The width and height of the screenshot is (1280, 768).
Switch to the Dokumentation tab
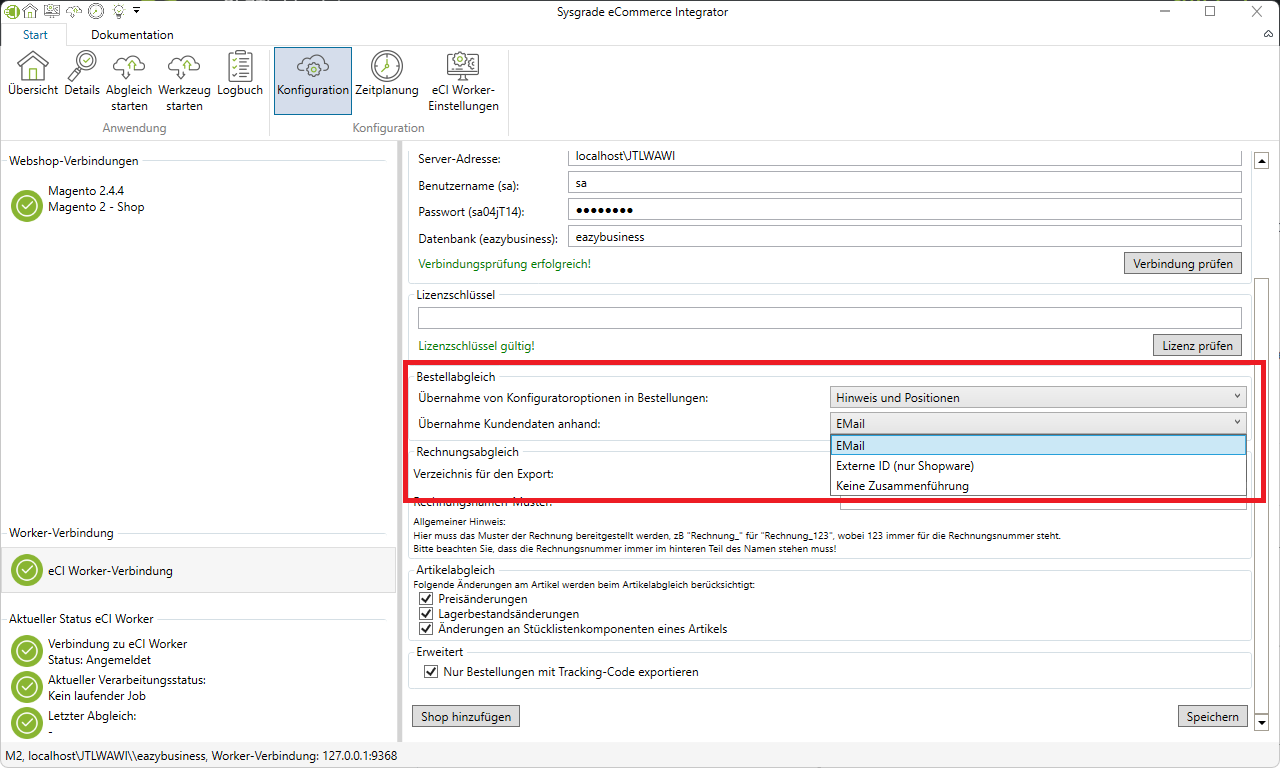(132, 35)
